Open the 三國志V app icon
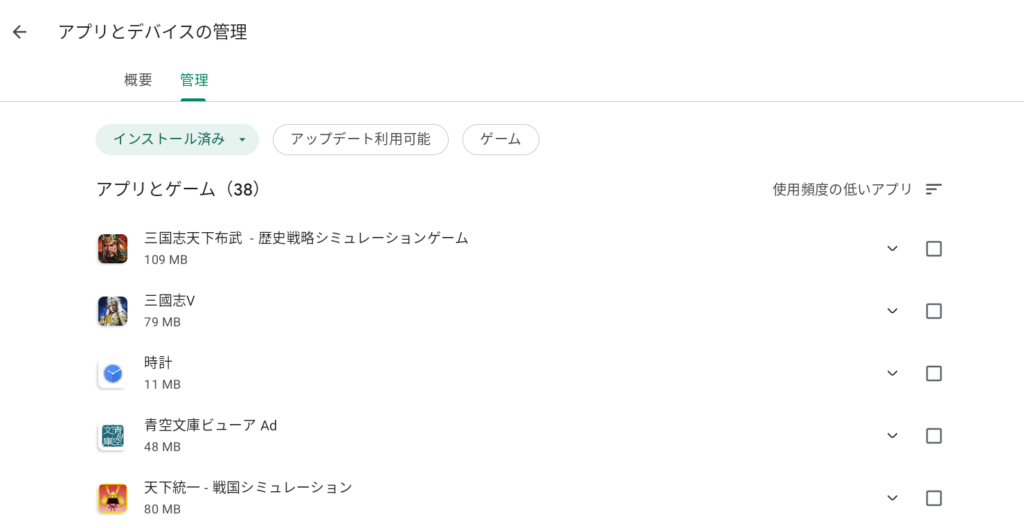Screen dimensions: 1024x528 pyautogui.click(x=112, y=311)
